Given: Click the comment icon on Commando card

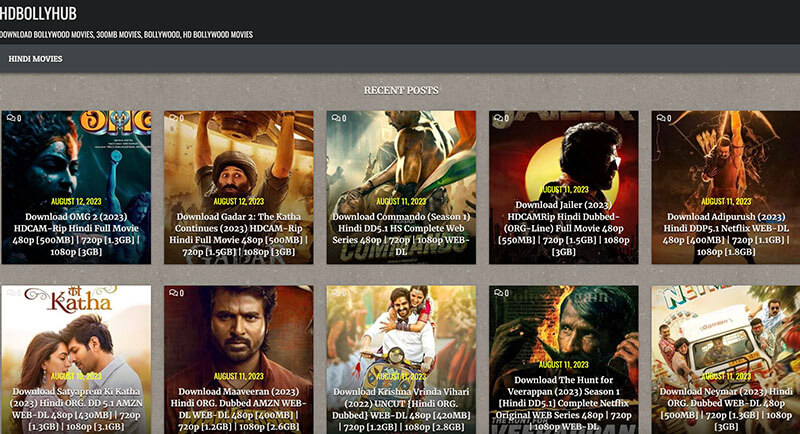Looking at the screenshot, I should click(337, 118).
